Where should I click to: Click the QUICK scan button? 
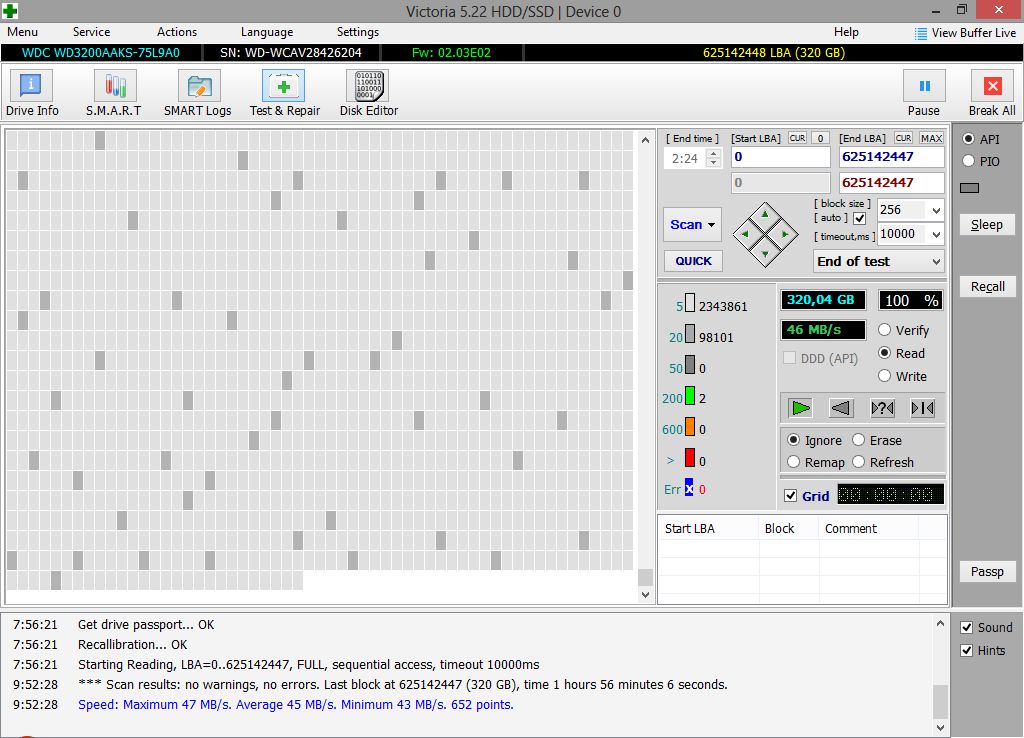point(694,261)
